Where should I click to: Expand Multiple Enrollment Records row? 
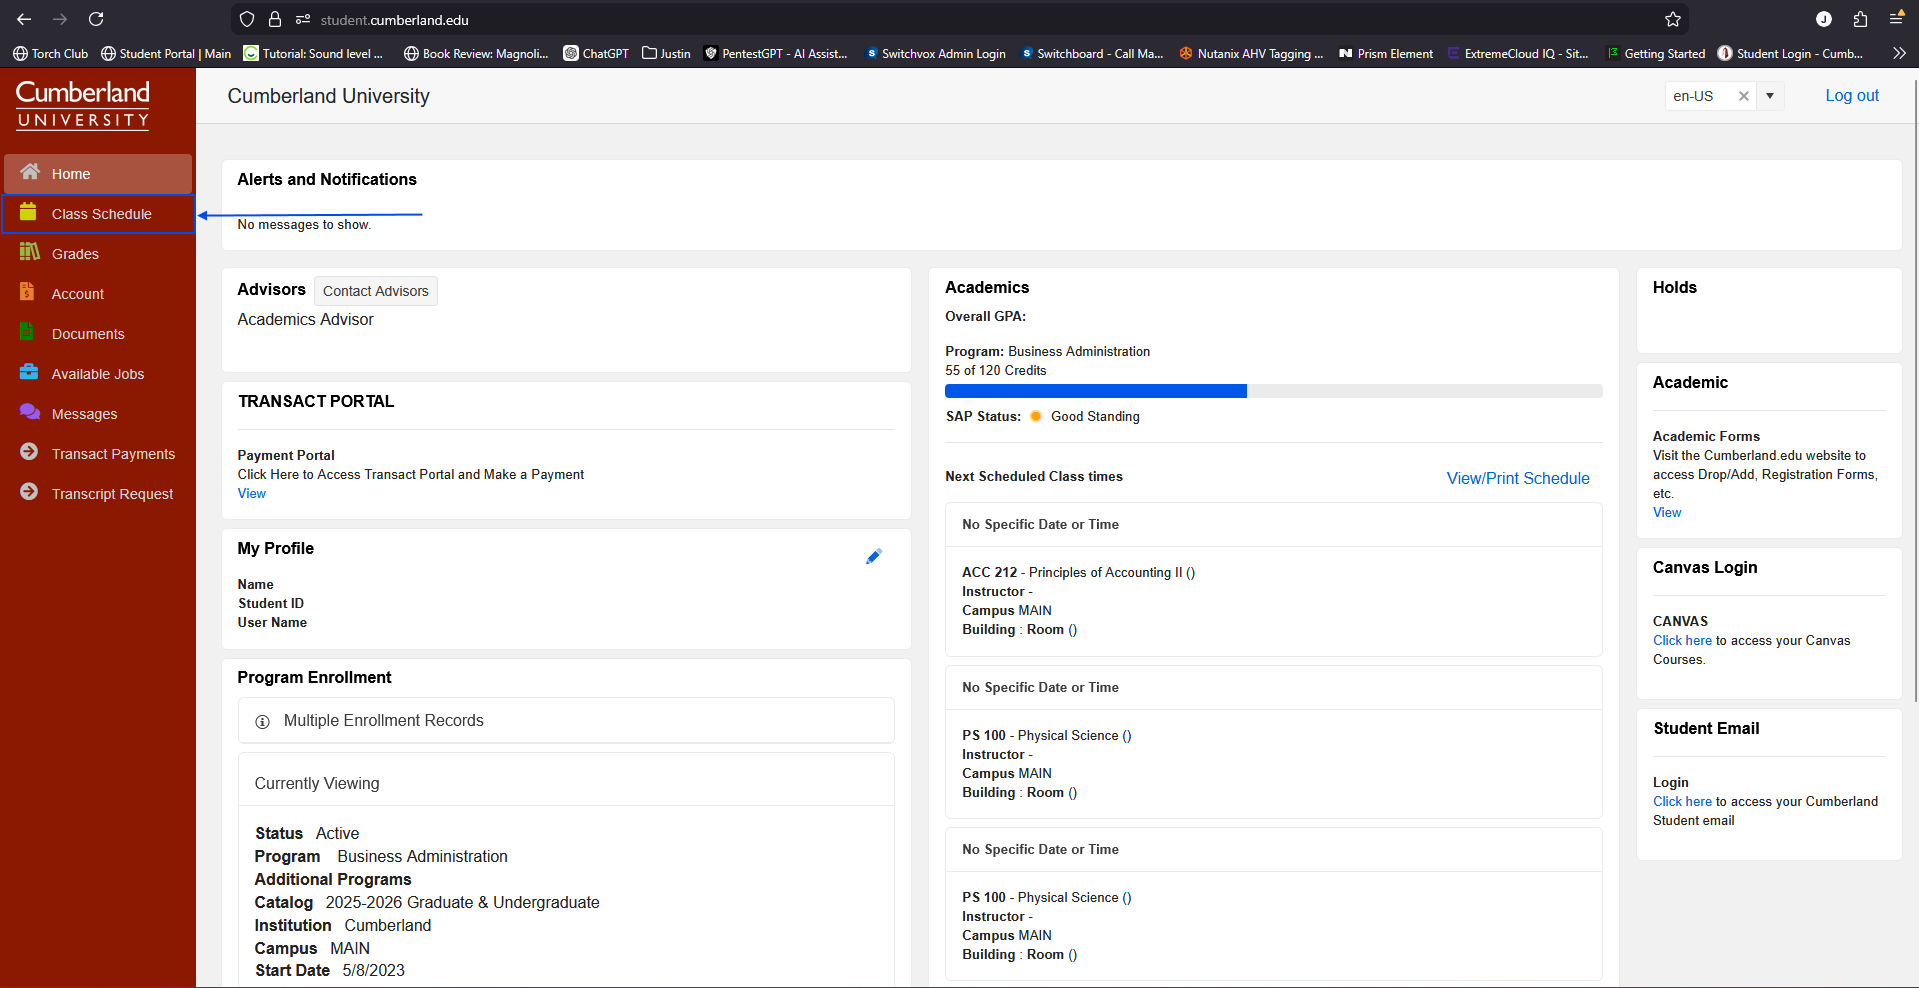point(566,720)
